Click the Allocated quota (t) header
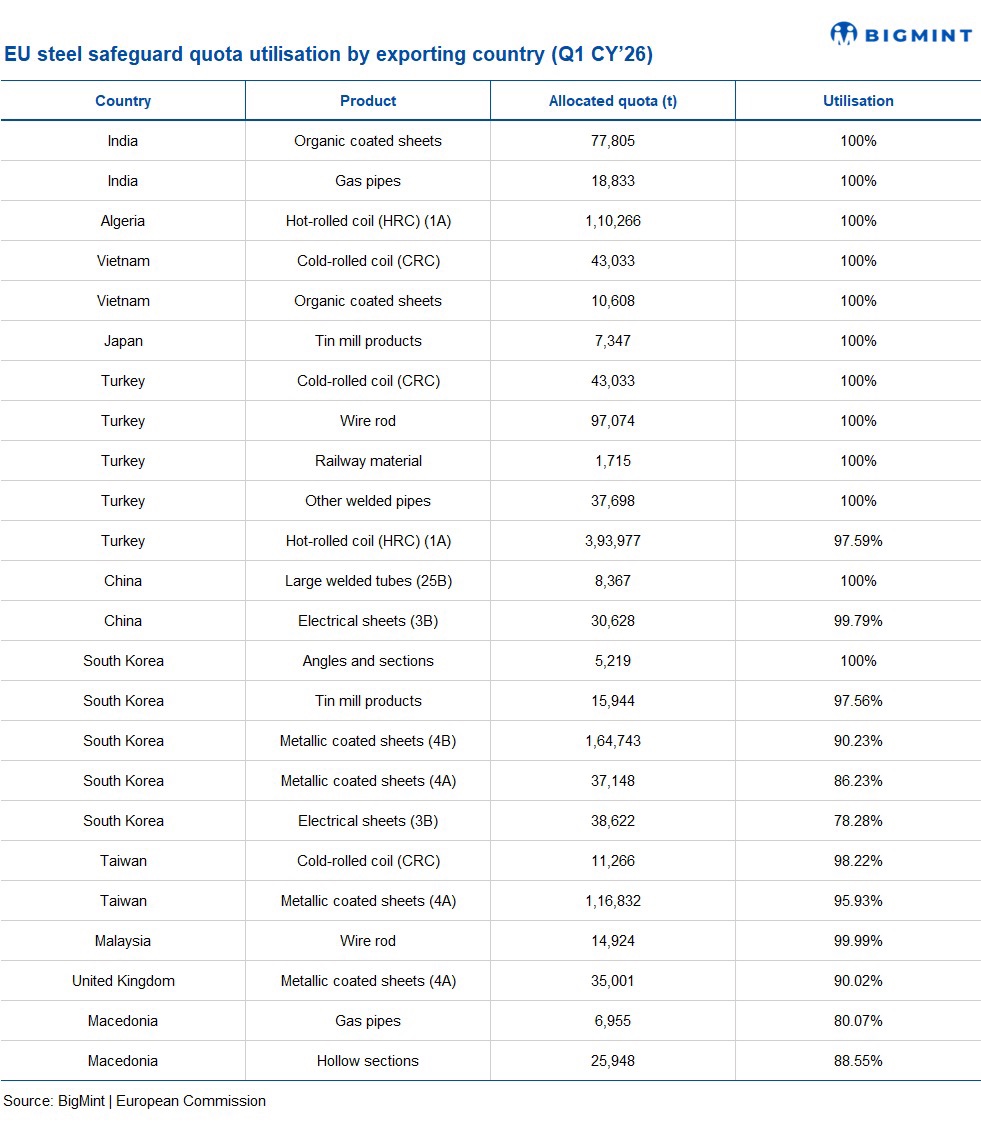981x1121 pixels. [613, 101]
